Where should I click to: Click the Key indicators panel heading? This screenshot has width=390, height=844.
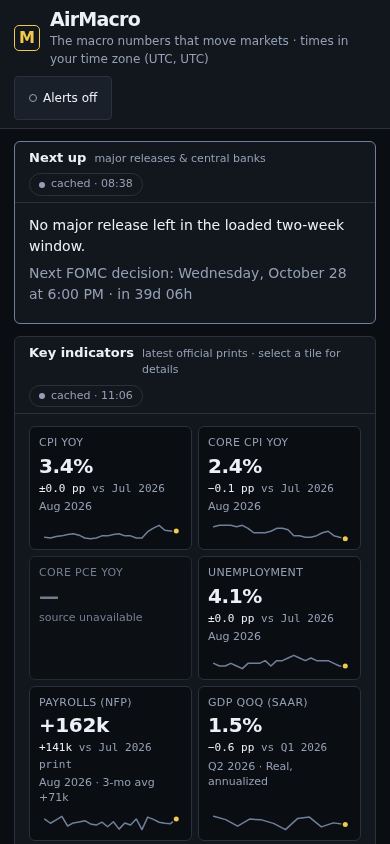(x=81, y=353)
